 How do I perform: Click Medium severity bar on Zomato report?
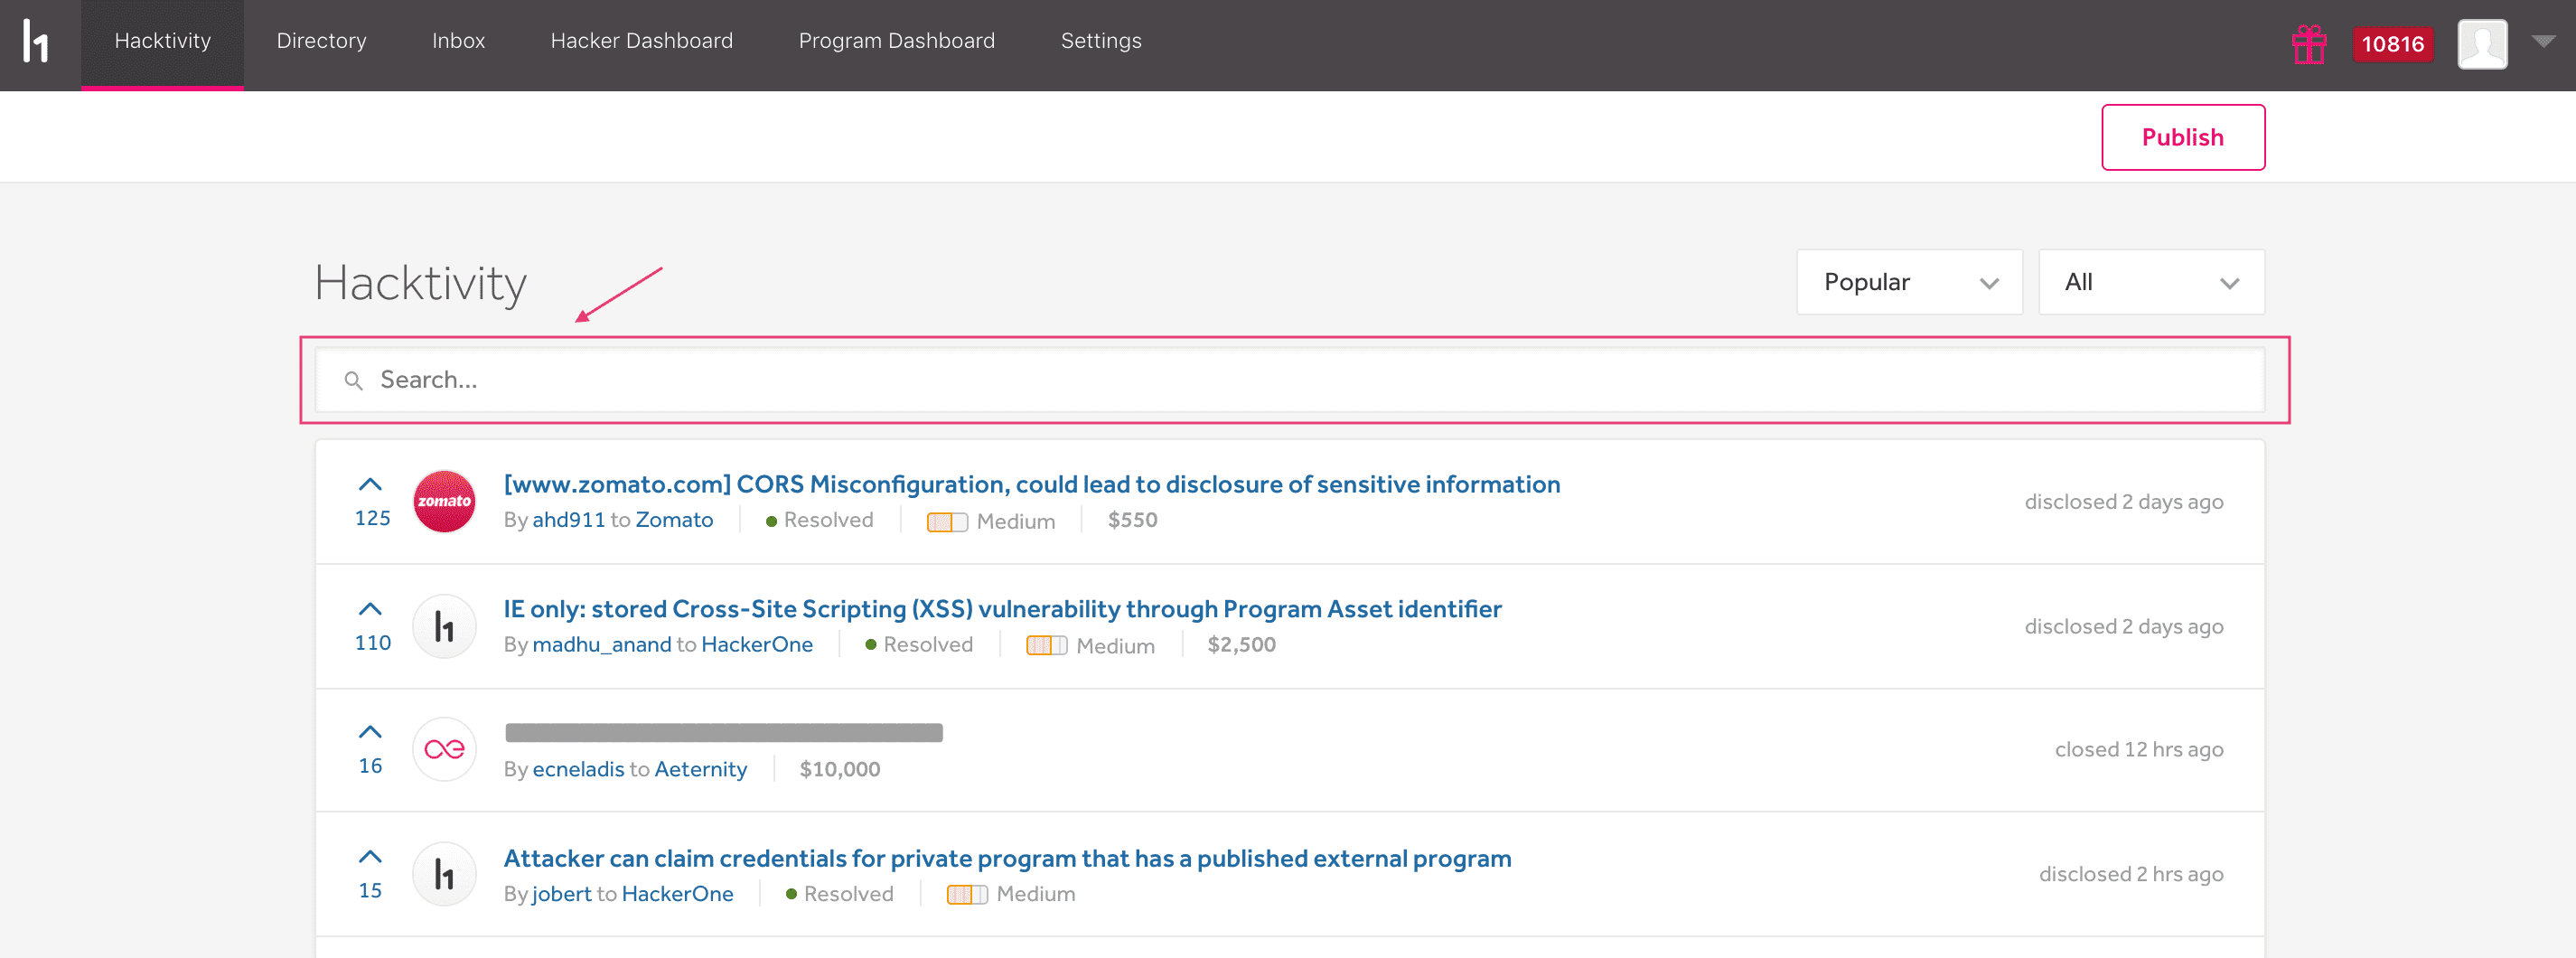[946, 522]
